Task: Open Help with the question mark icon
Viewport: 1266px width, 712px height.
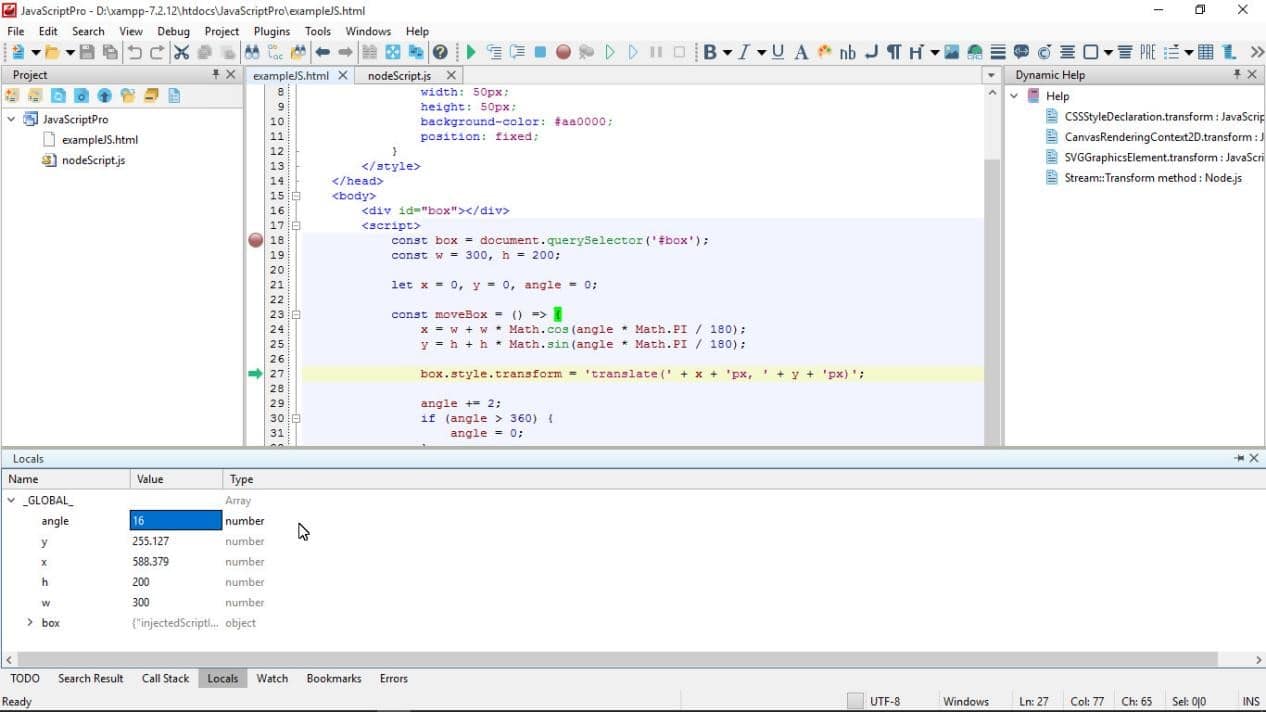Action: (440, 52)
